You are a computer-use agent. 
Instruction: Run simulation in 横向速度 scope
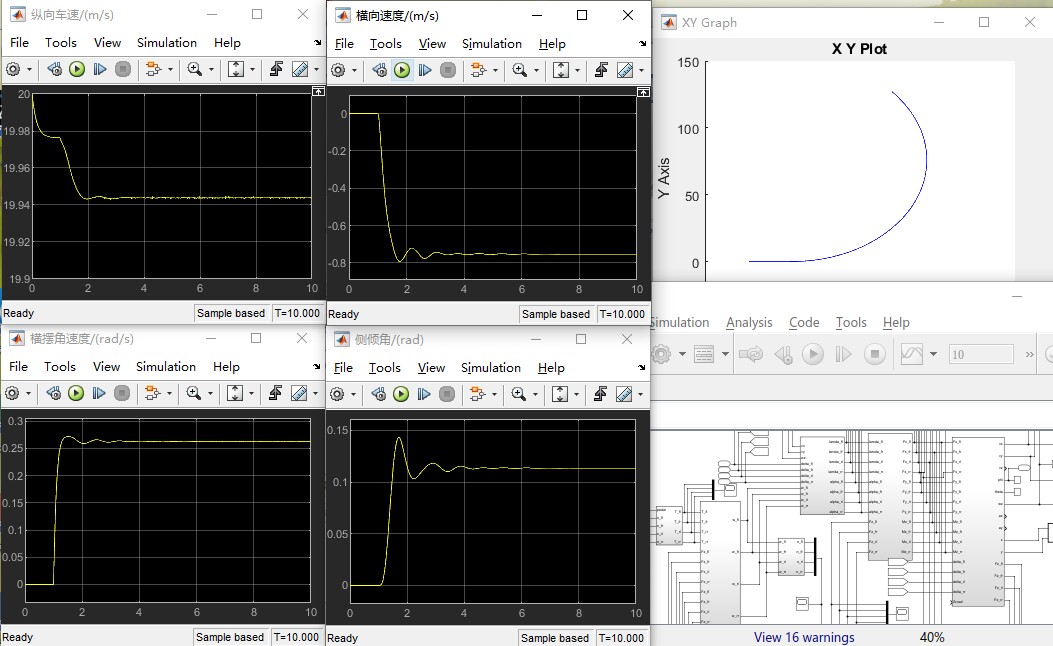402,71
